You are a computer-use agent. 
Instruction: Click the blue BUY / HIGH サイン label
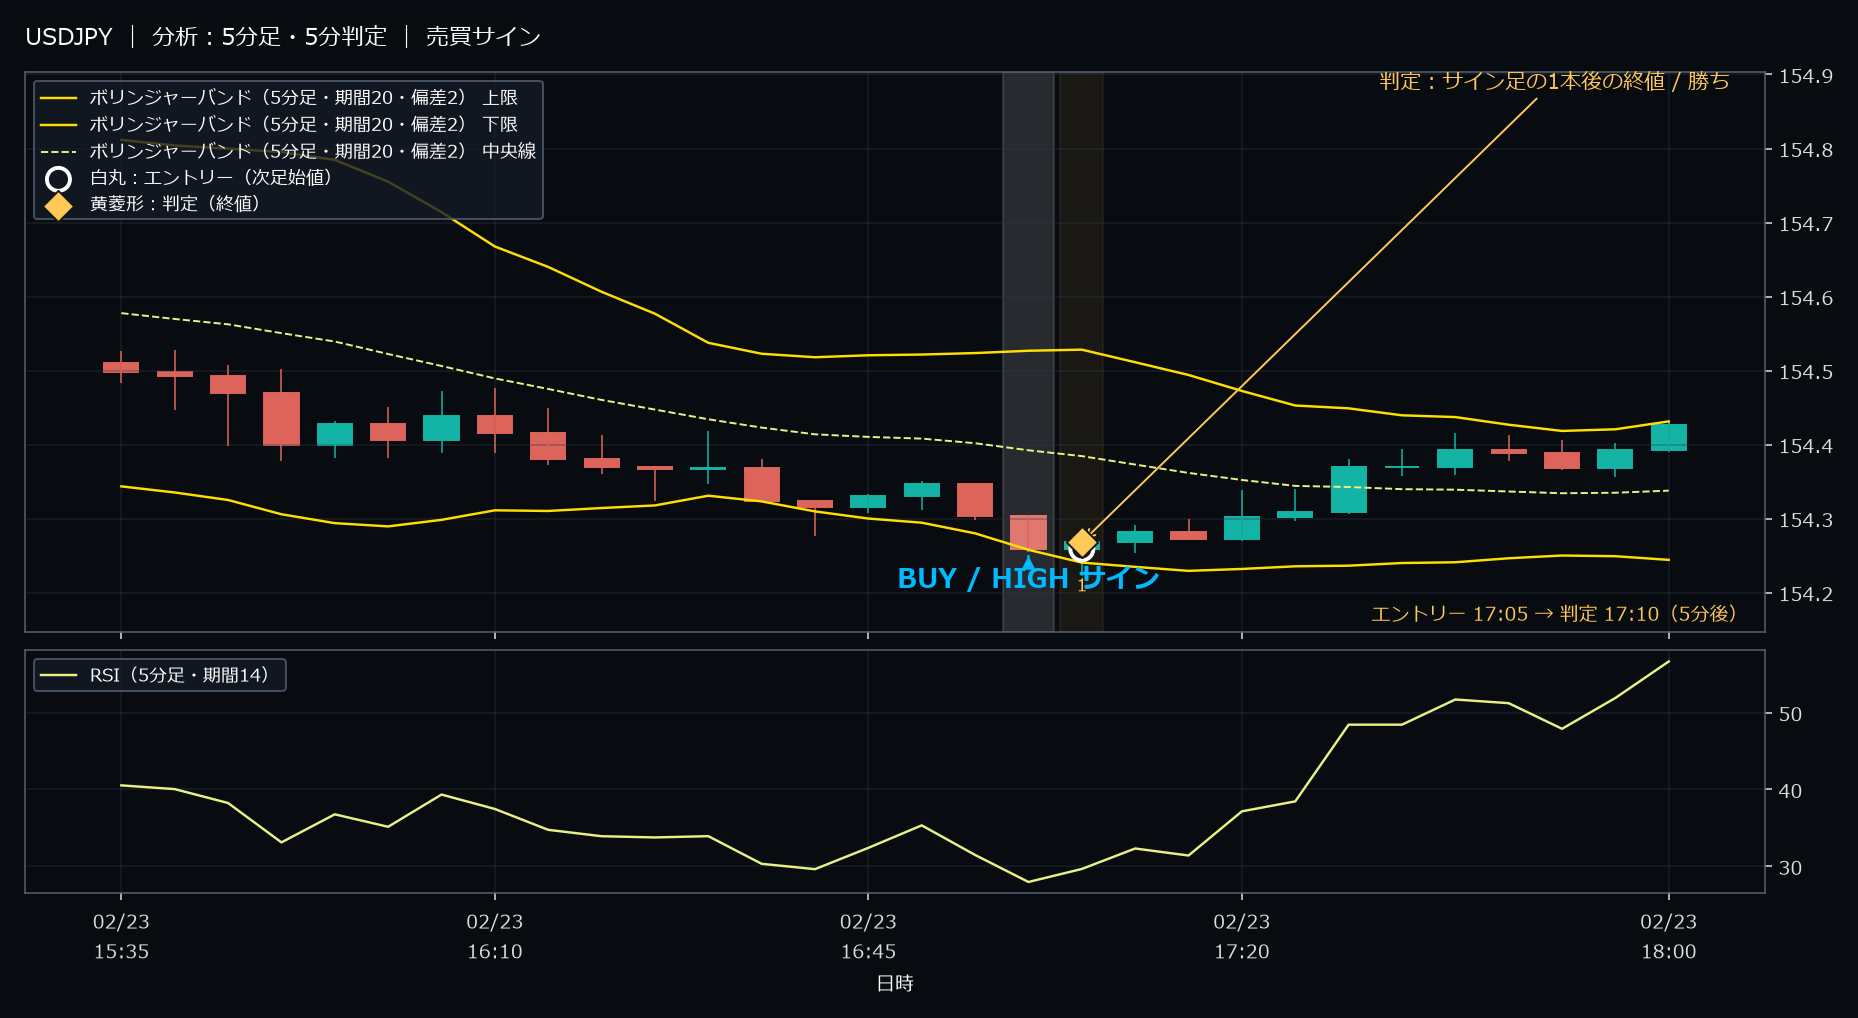pos(1028,579)
